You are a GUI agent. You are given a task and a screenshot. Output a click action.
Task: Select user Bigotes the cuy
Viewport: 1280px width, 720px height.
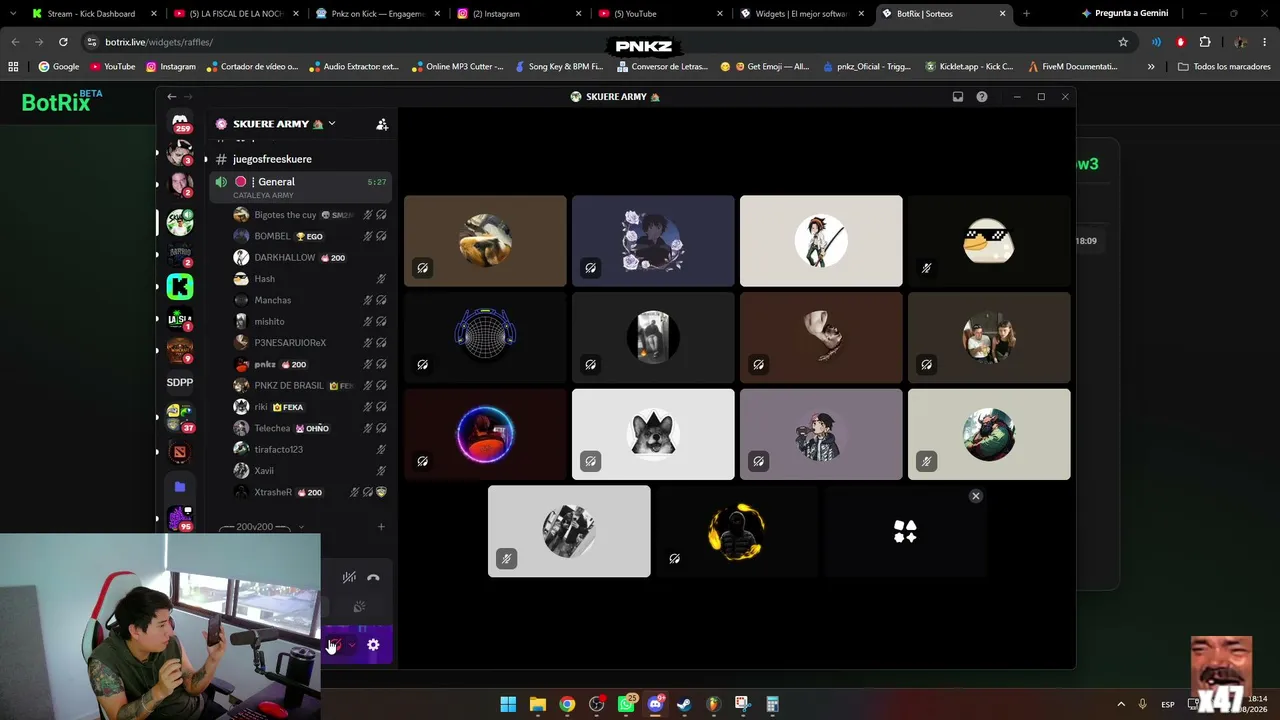tap(300, 215)
